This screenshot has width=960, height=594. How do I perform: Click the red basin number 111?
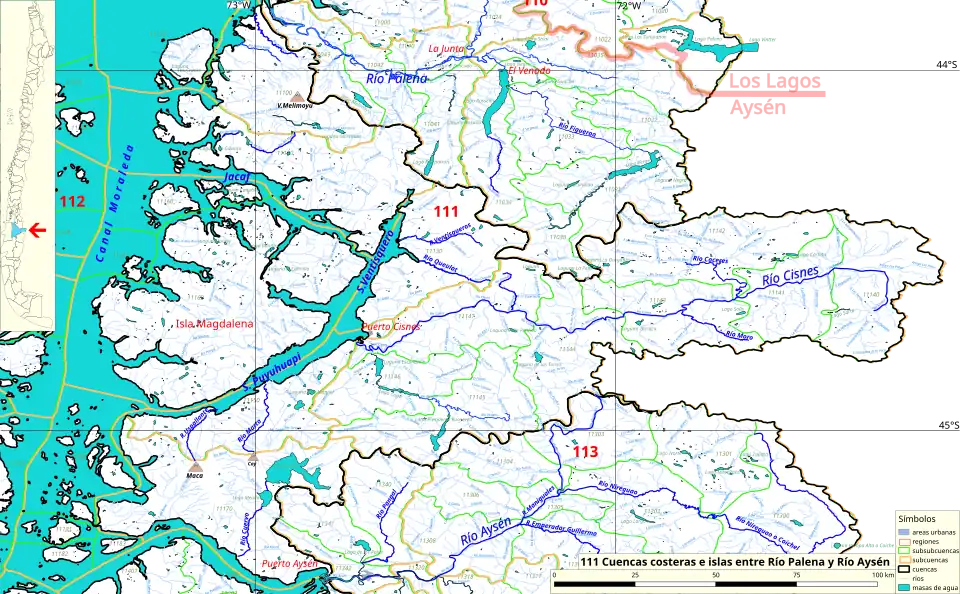click(x=446, y=211)
